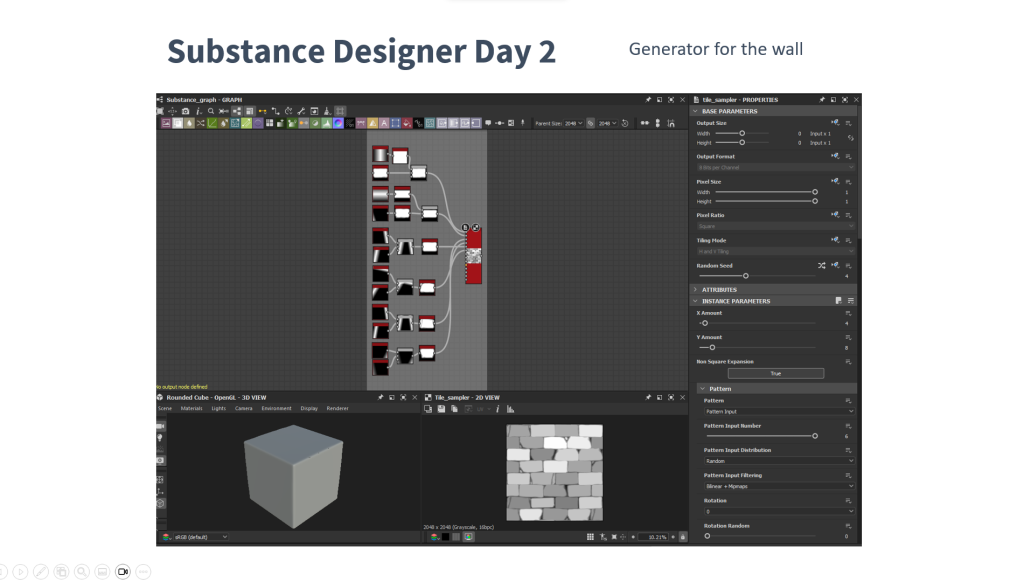Click the Output Size inheritance method button
Screen dimensions: 1024x582
(835, 123)
